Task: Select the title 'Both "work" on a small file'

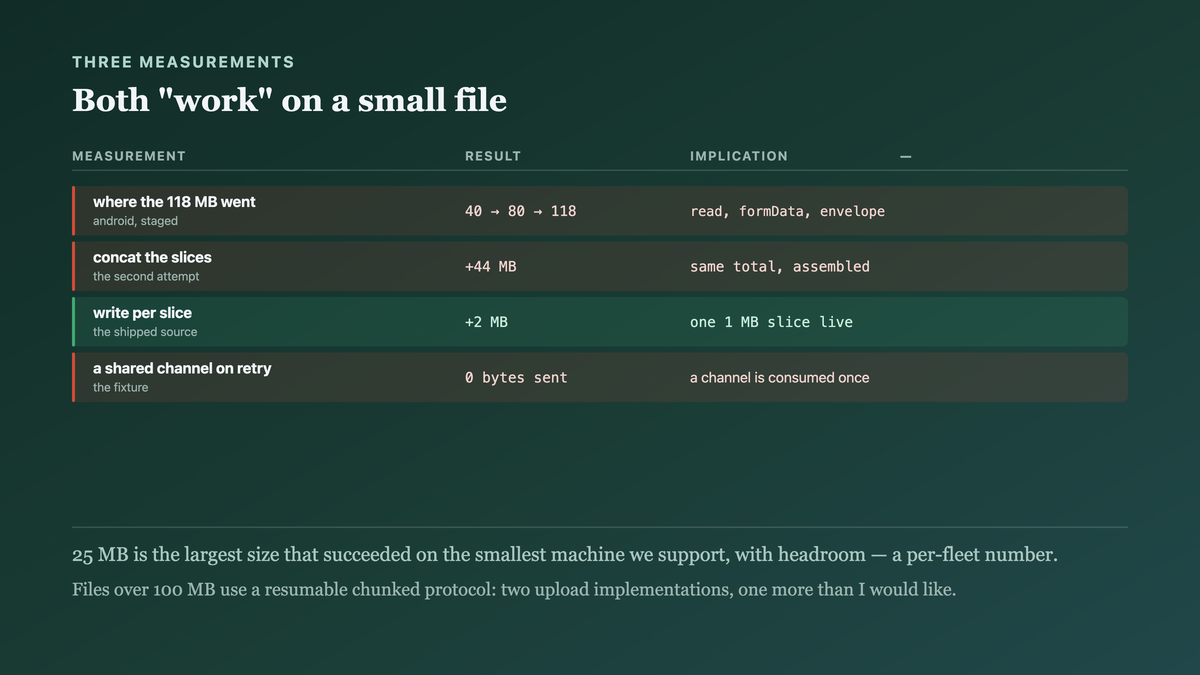Action: pyautogui.click(x=289, y=100)
